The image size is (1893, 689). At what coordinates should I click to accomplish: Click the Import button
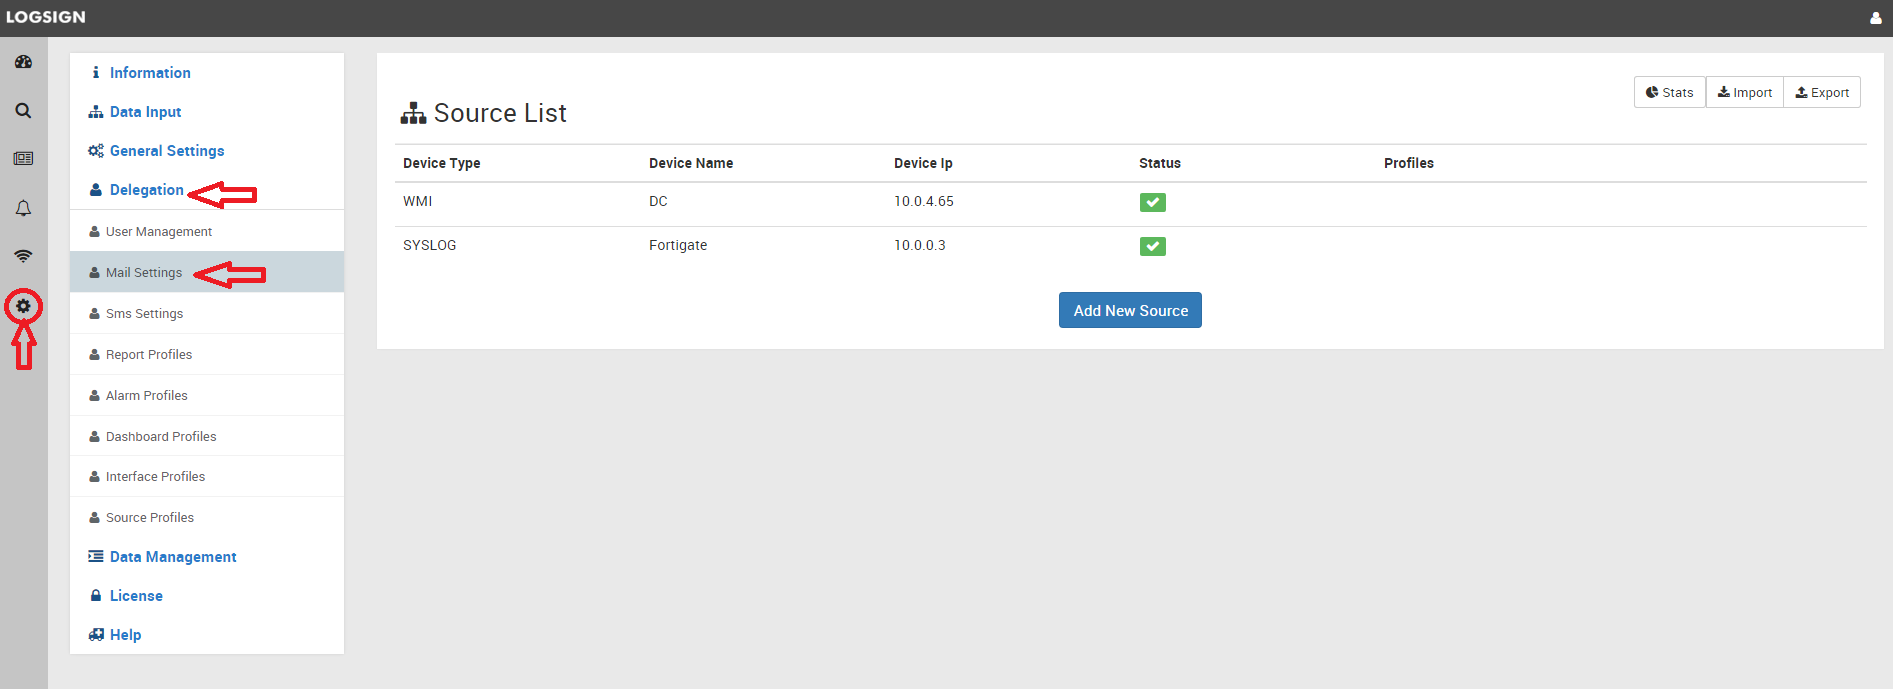1744,92
